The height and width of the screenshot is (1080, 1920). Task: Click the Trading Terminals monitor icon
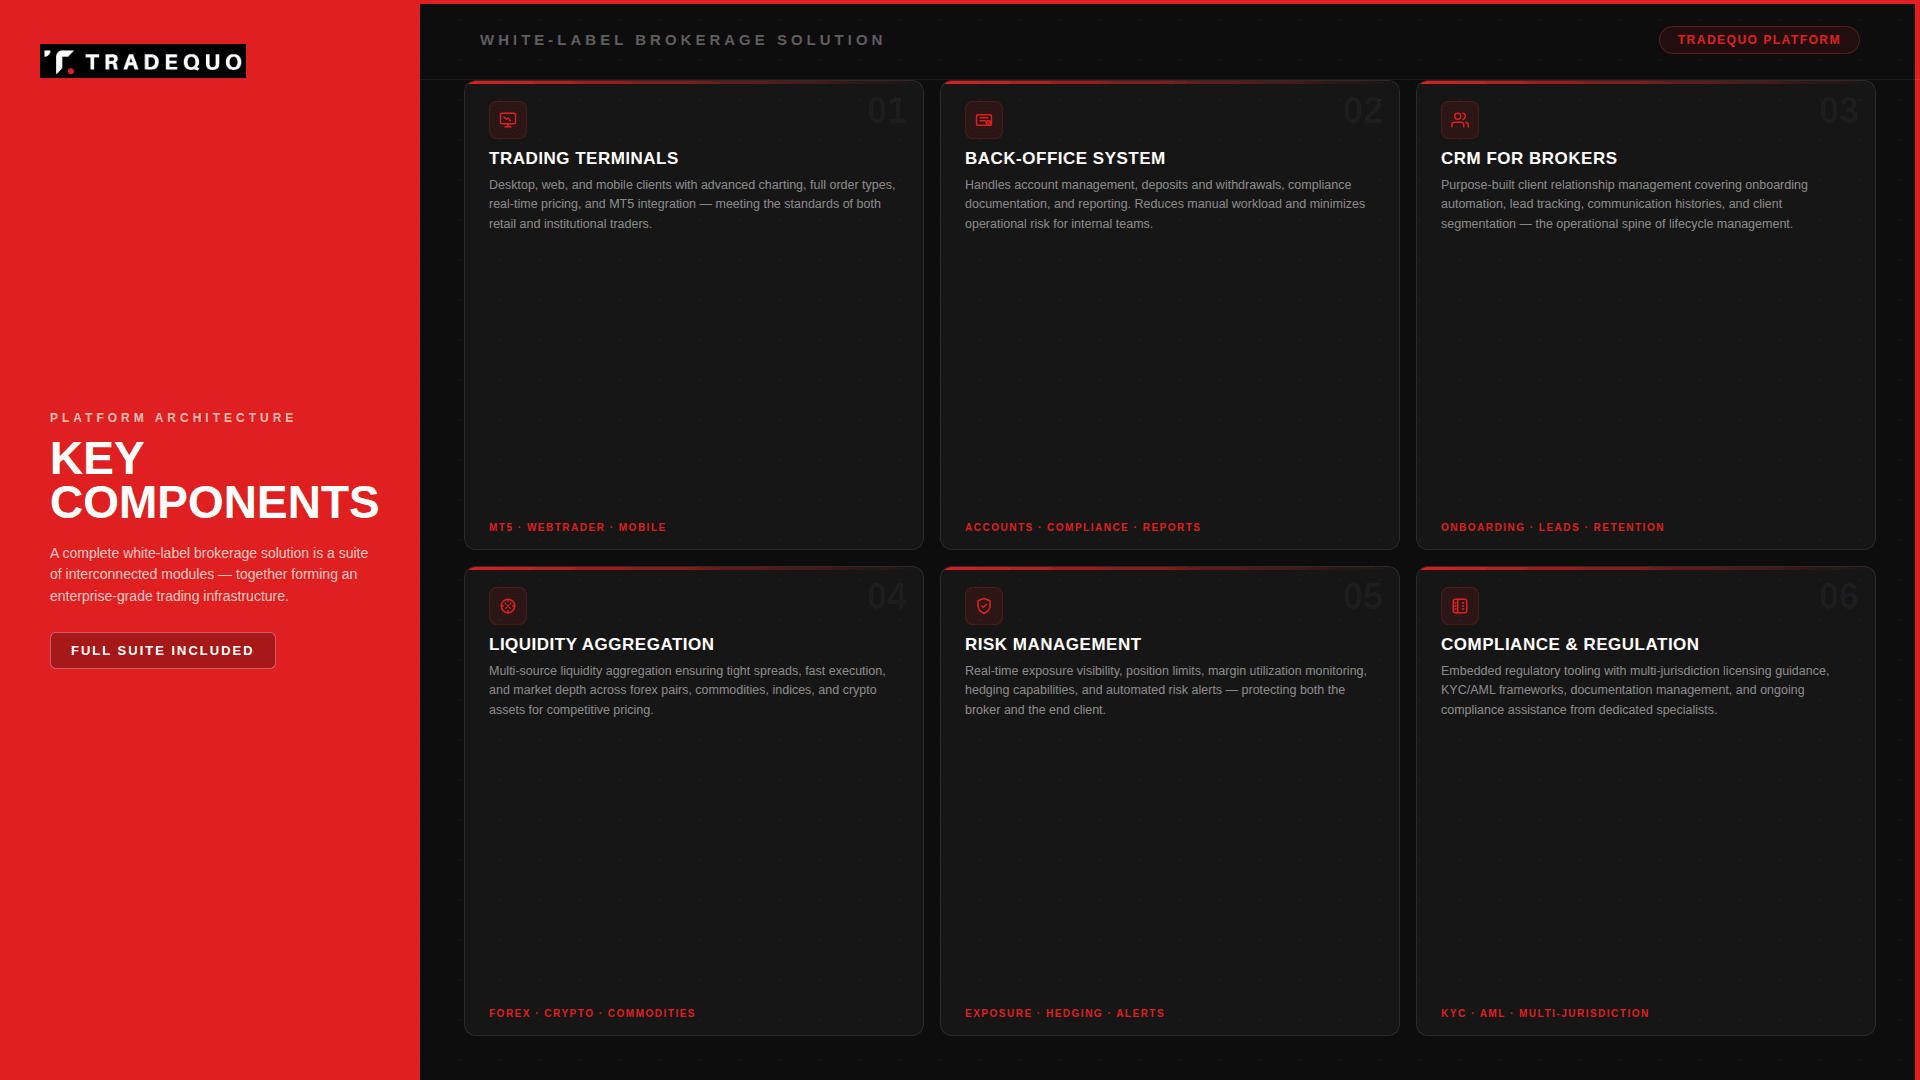point(508,120)
